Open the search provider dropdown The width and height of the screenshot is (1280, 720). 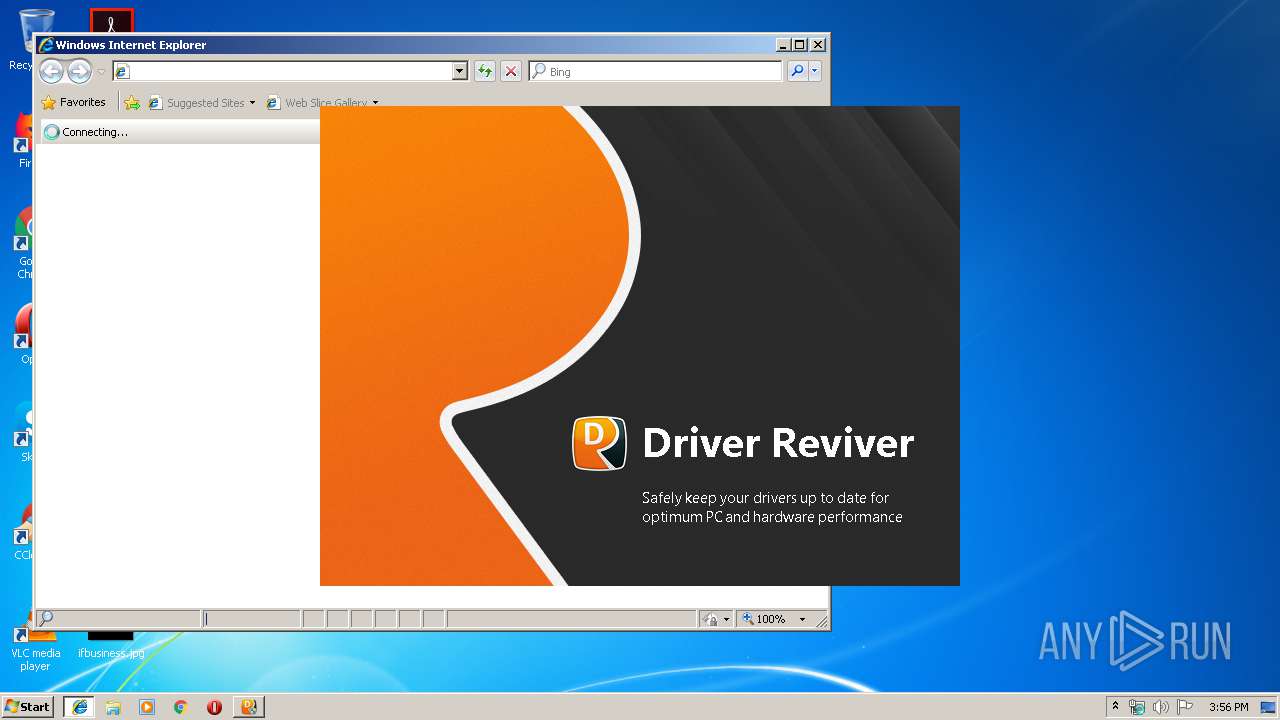(815, 71)
